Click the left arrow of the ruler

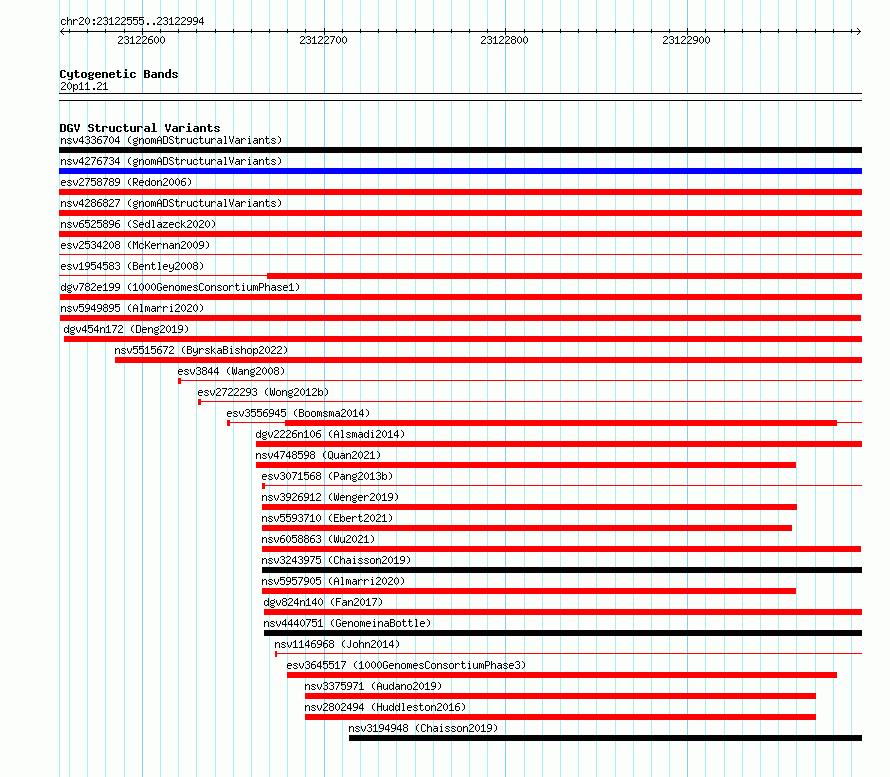pos(63,32)
